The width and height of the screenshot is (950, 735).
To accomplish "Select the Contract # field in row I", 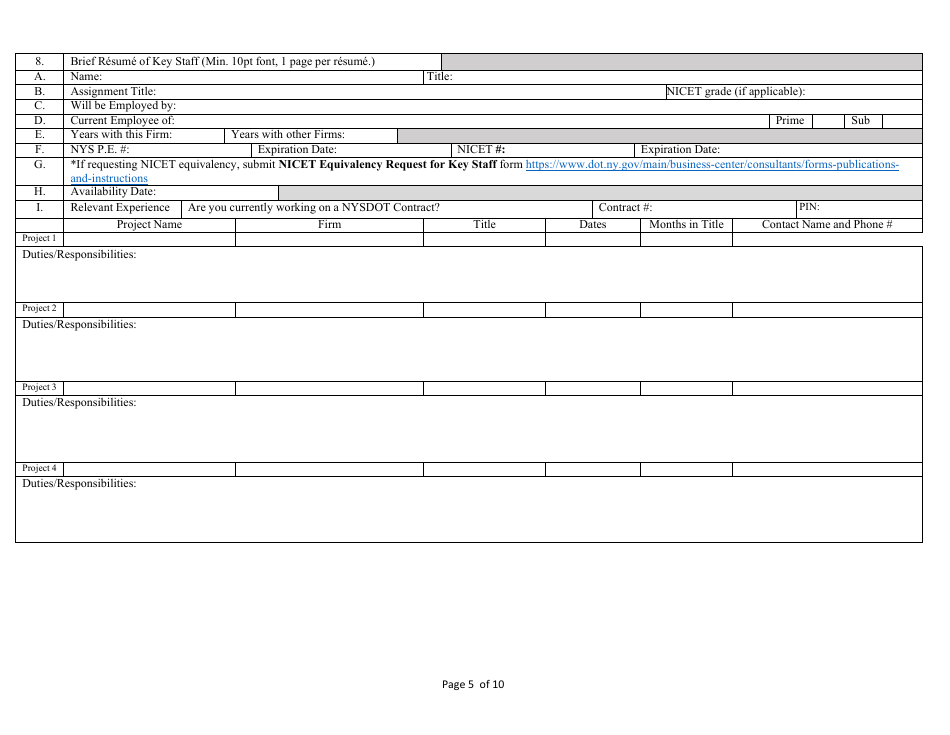I will click(700, 207).
